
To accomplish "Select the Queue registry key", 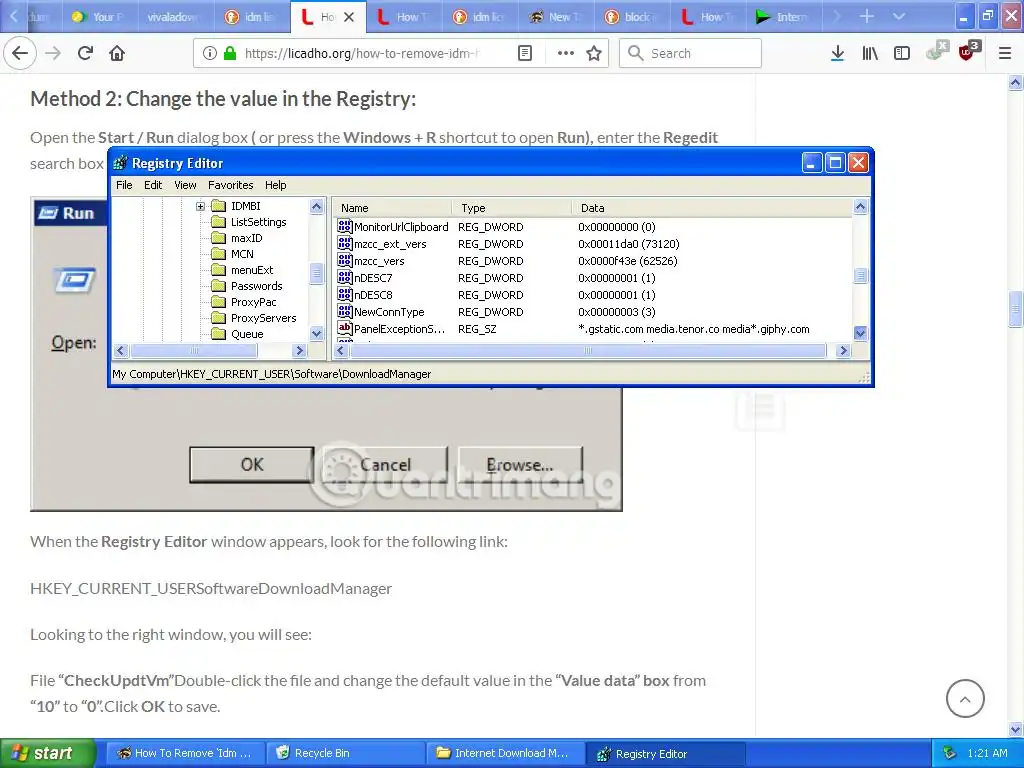I will [247, 334].
